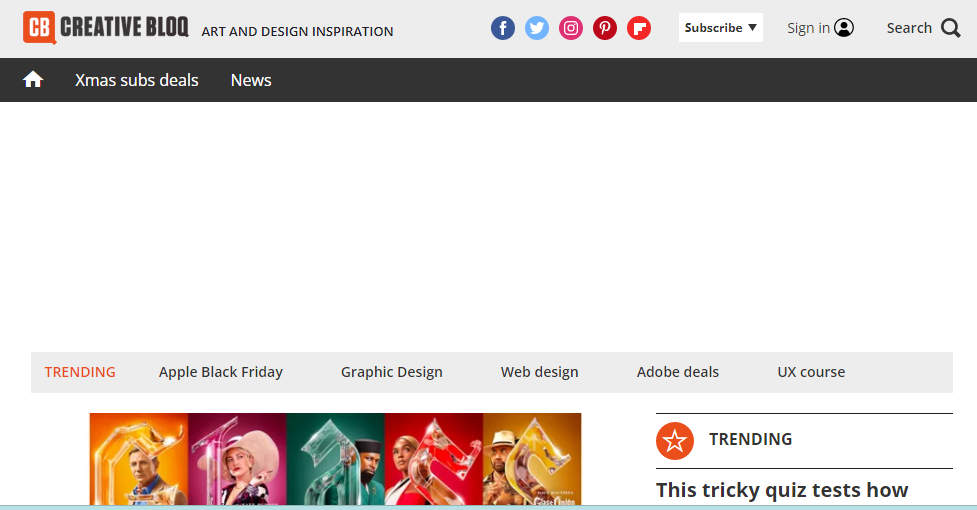Open the Web design trending link
This screenshot has height=510, width=977.
click(540, 372)
